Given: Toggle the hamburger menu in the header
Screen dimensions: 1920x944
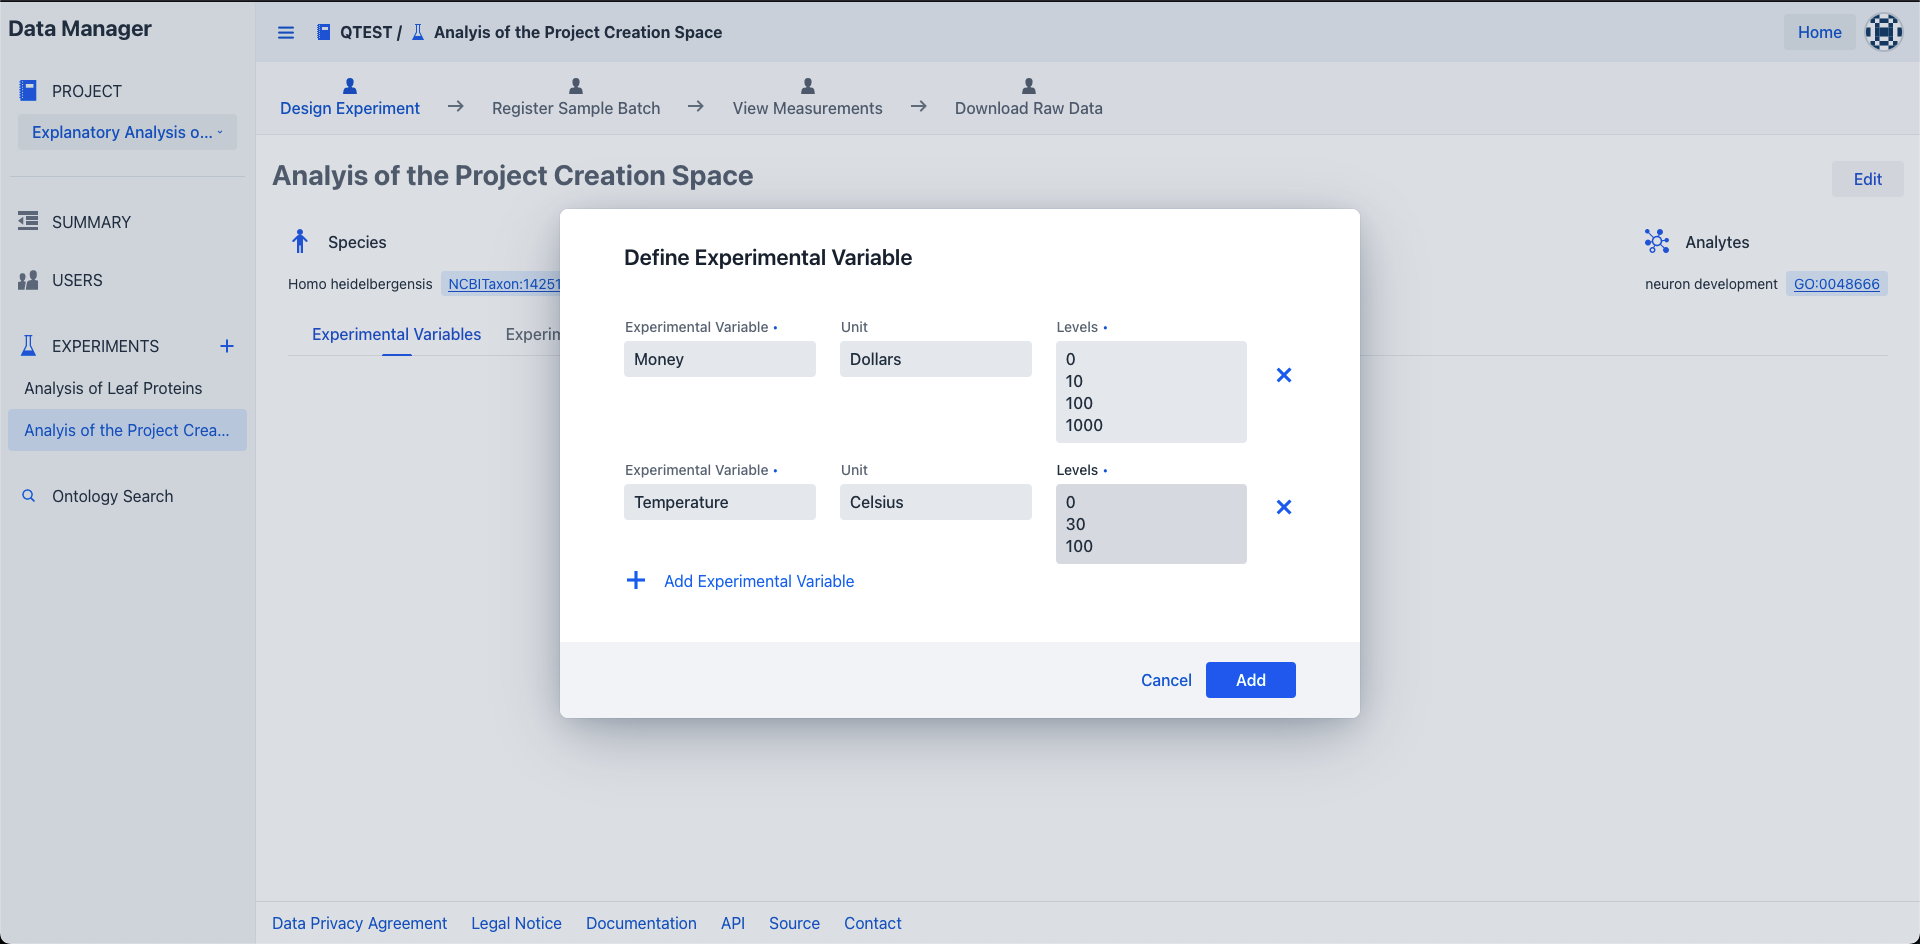Looking at the screenshot, I should point(286,32).
